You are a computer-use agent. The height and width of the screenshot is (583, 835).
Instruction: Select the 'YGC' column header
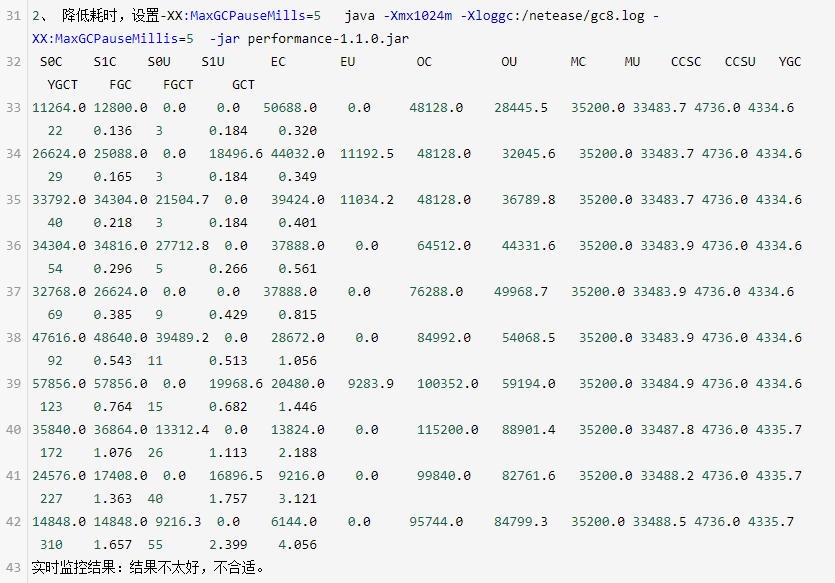[x=789, y=62]
